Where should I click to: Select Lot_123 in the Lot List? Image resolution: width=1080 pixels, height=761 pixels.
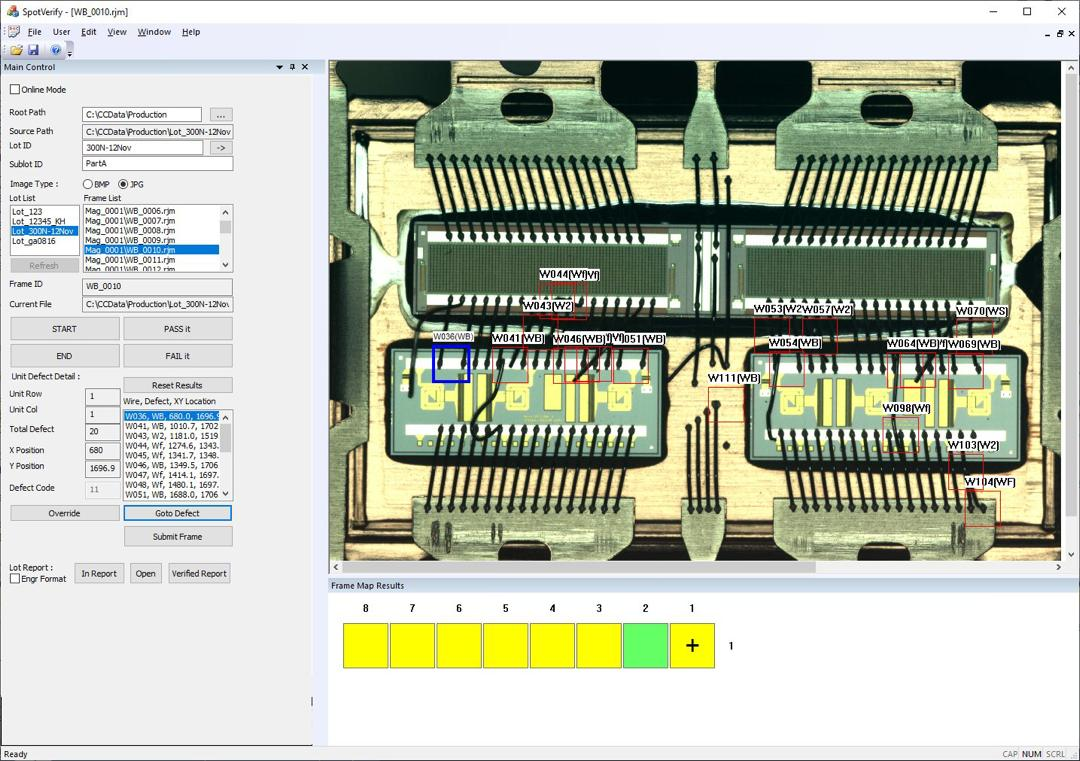click(x=44, y=211)
